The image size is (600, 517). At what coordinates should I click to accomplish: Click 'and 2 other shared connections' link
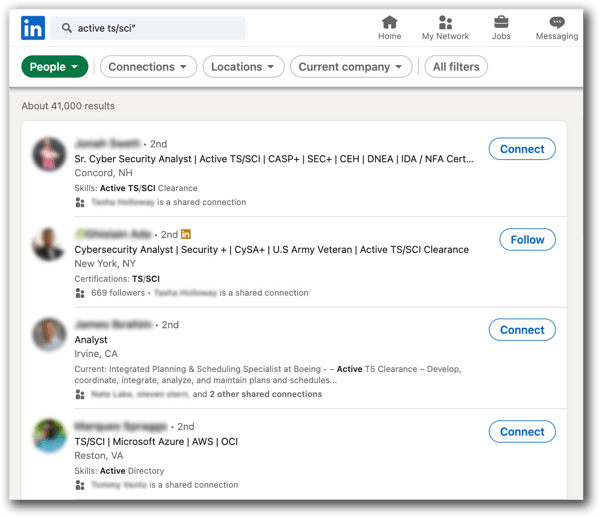click(x=258, y=394)
